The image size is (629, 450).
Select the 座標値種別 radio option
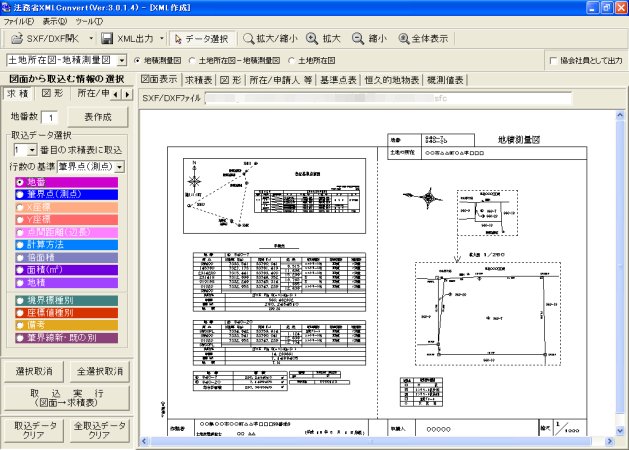click(20, 313)
